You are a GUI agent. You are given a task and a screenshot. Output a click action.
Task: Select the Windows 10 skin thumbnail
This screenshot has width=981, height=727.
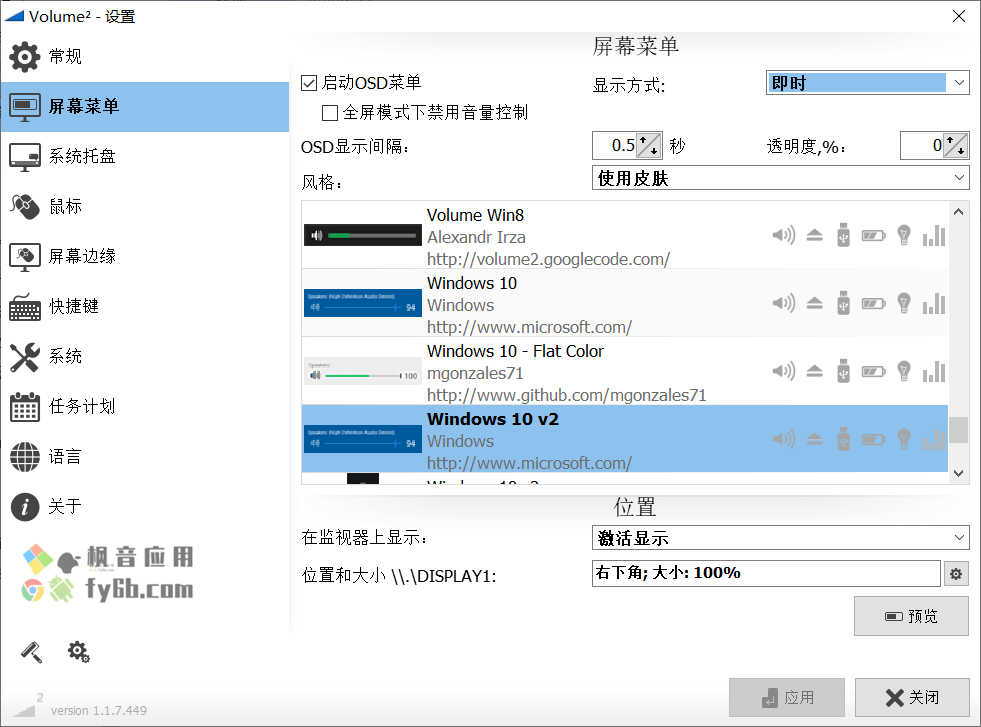pos(363,303)
